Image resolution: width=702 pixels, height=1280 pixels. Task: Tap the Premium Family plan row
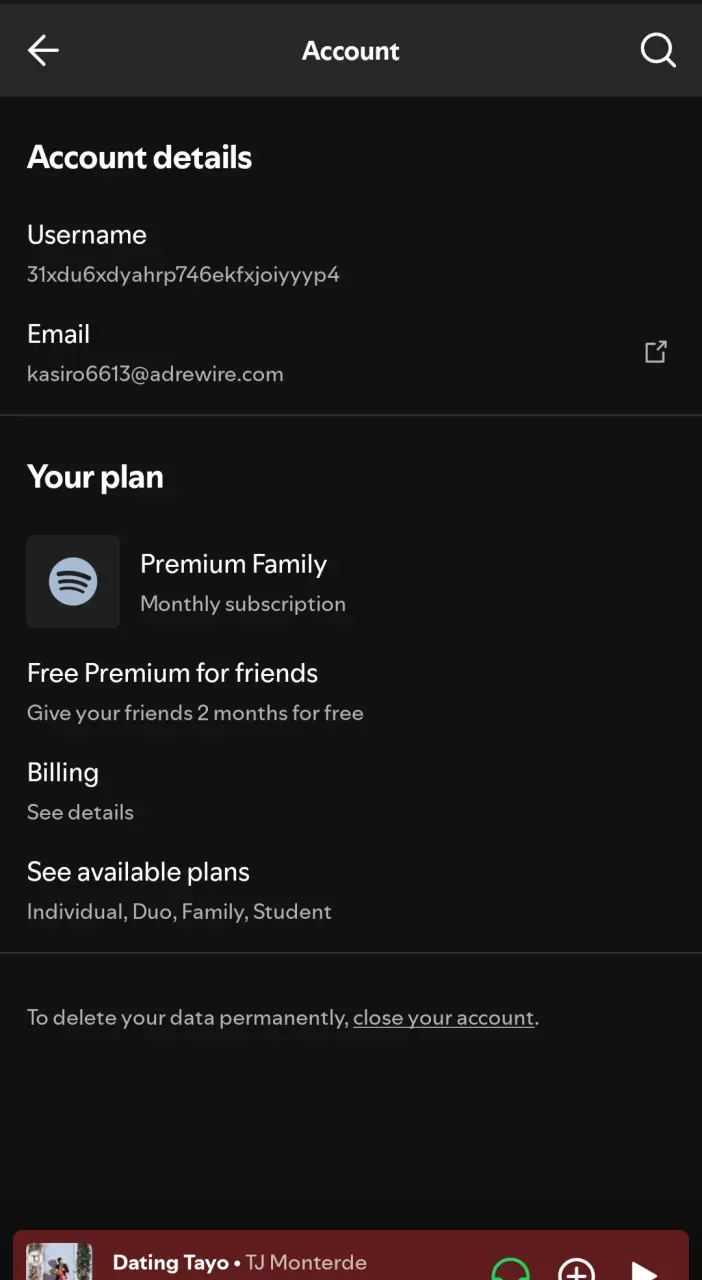(351, 581)
